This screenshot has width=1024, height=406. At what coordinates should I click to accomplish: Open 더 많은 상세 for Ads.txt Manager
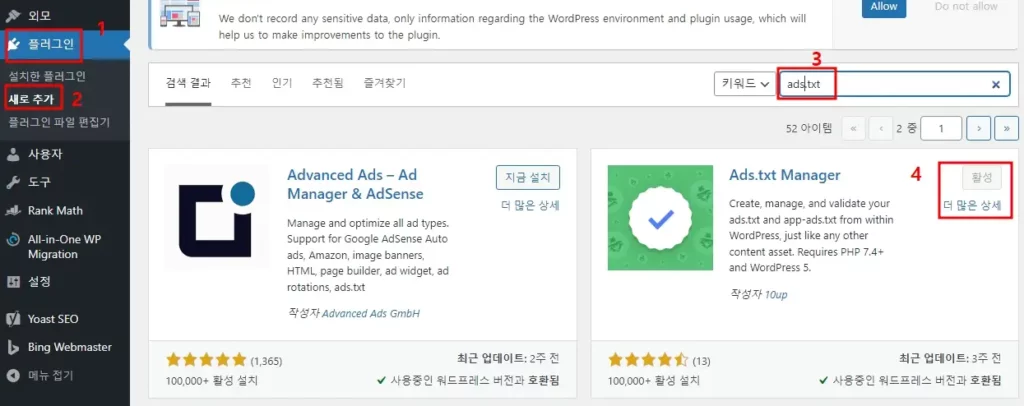tap(972, 206)
